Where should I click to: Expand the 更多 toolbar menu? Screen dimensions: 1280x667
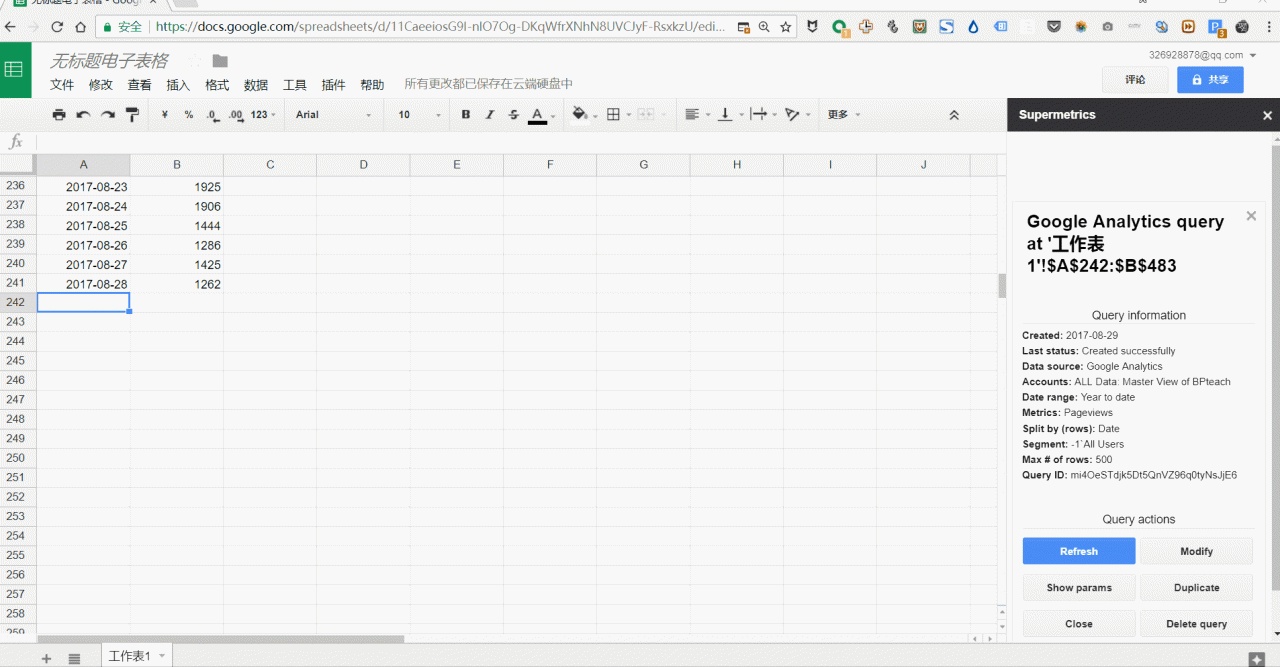coord(843,115)
